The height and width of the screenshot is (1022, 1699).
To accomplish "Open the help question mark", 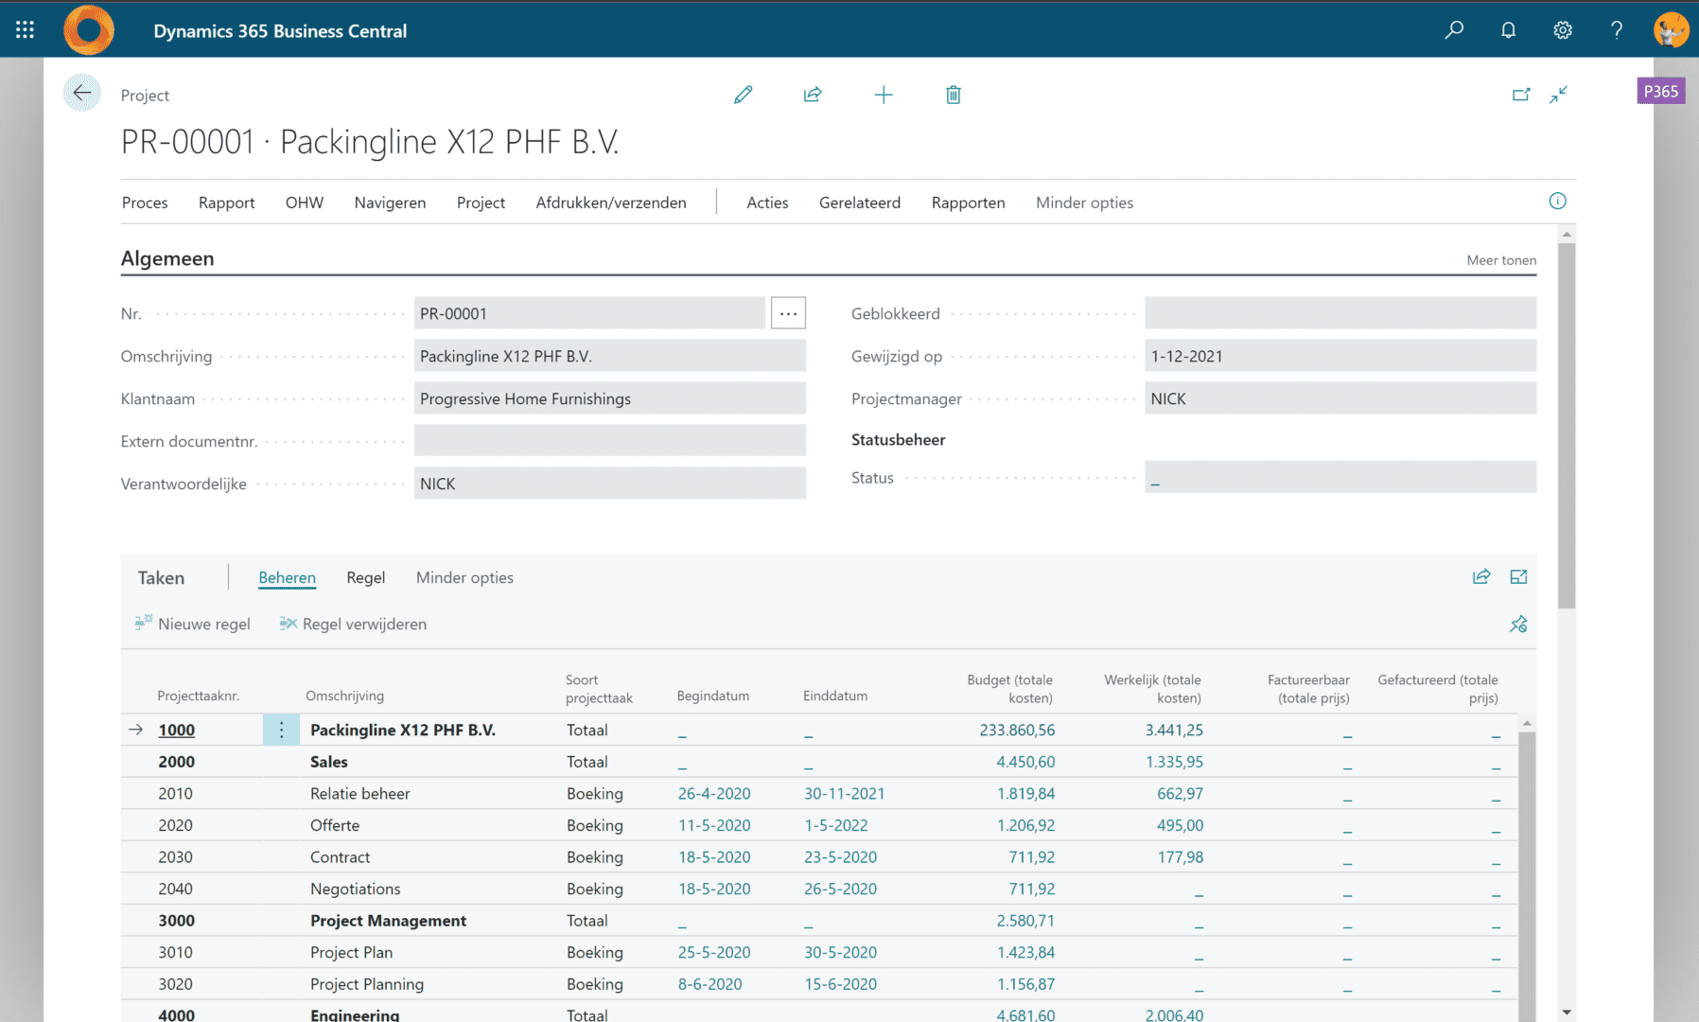I will click(x=1616, y=30).
